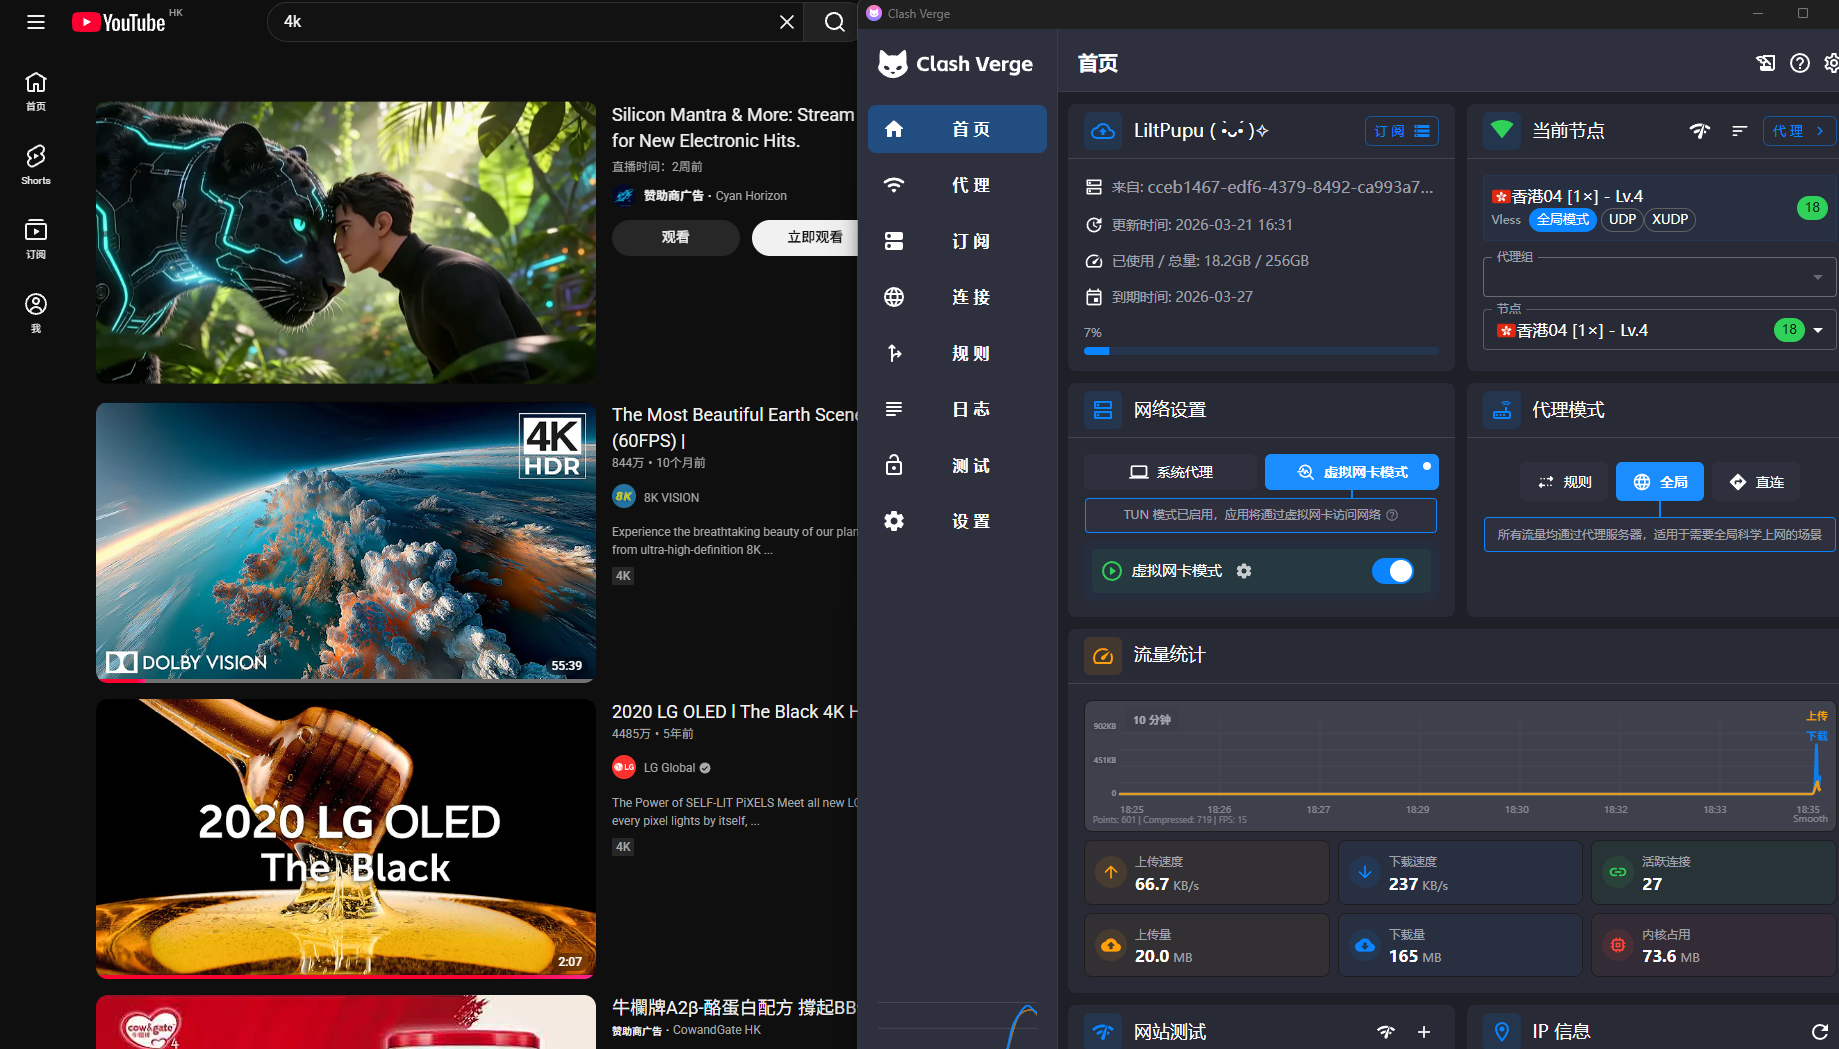Image resolution: width=1839 pixels, height=1049 pixels.
Task: Open the 4K HDR Earth video thumbnail
Action: [346, 542]
